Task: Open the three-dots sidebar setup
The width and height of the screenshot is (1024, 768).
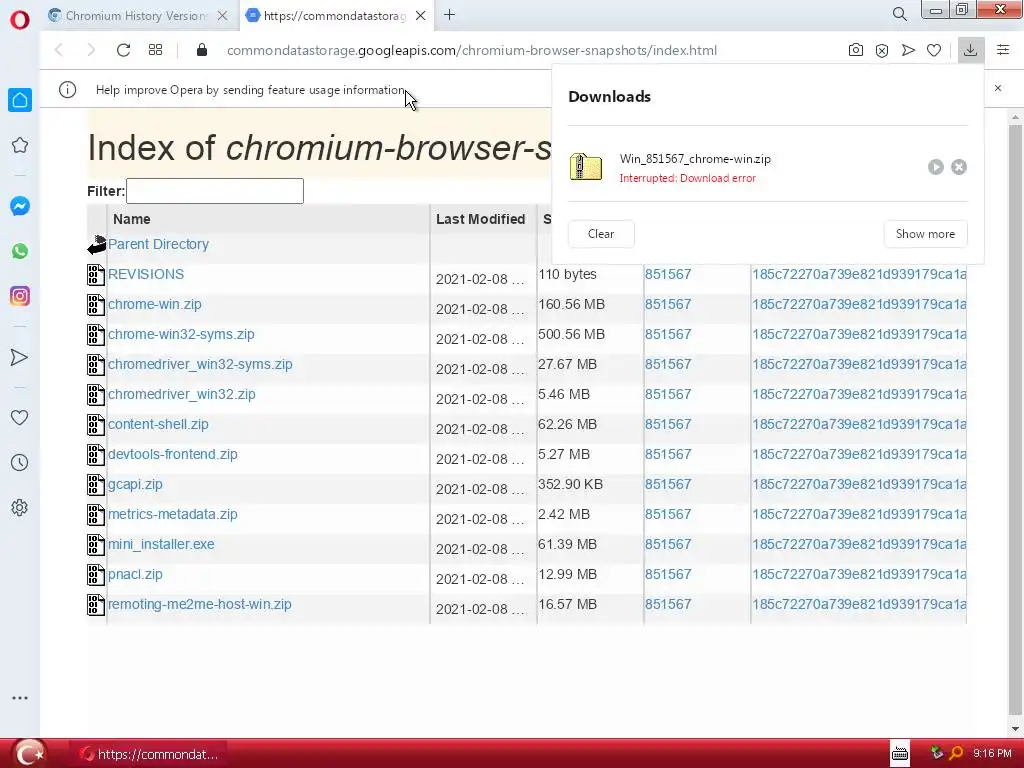Action: point(20,698)
